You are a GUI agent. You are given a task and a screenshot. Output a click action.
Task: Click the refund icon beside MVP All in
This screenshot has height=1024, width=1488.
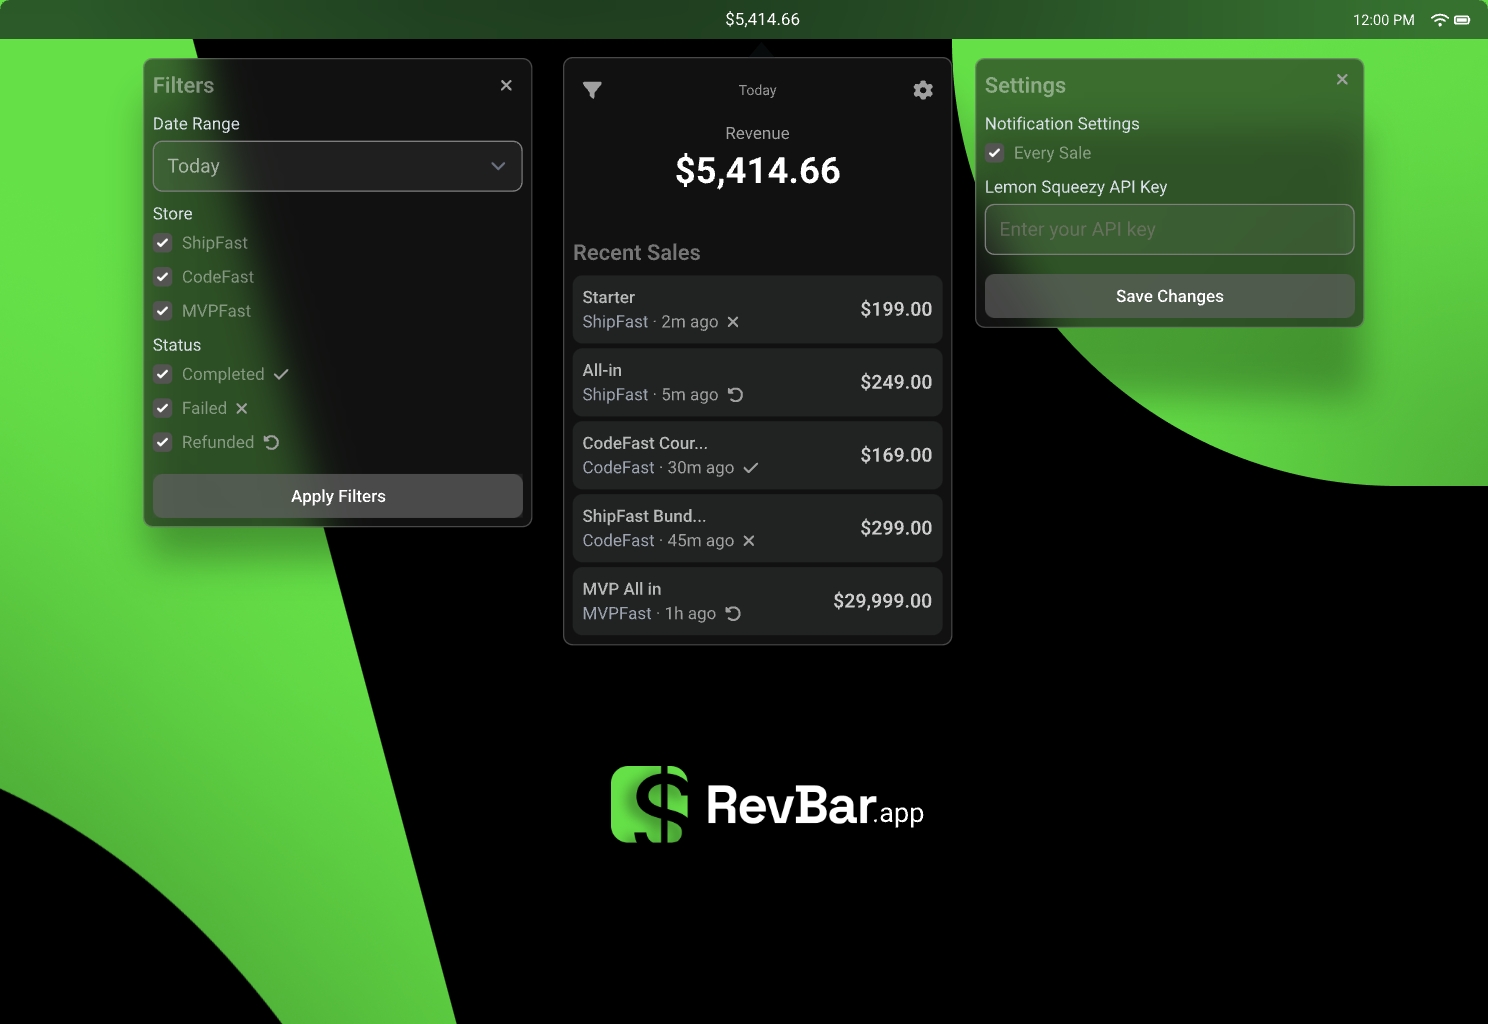pos(735,613)
